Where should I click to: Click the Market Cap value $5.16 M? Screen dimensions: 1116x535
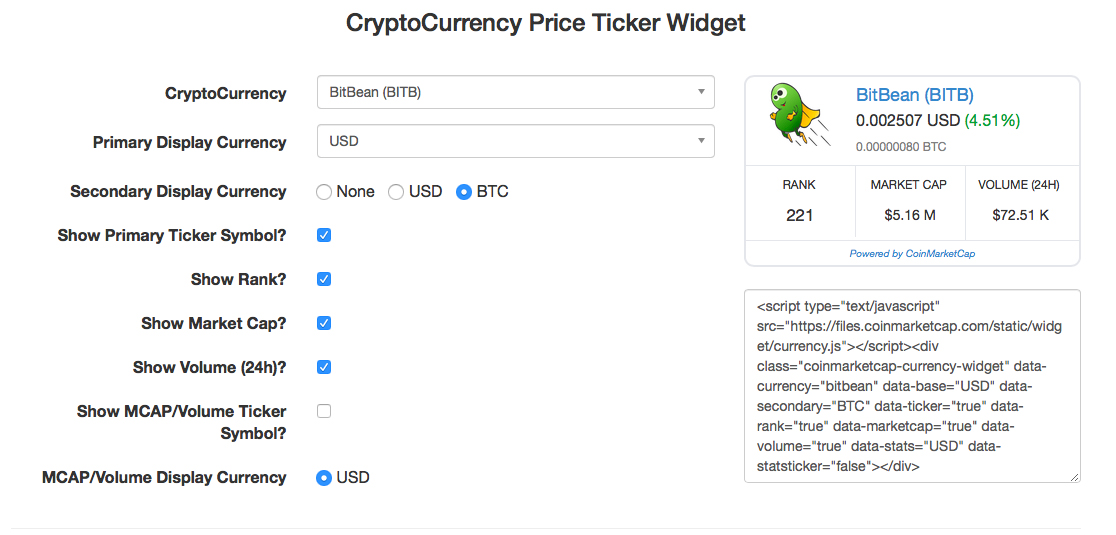point(909,215)
